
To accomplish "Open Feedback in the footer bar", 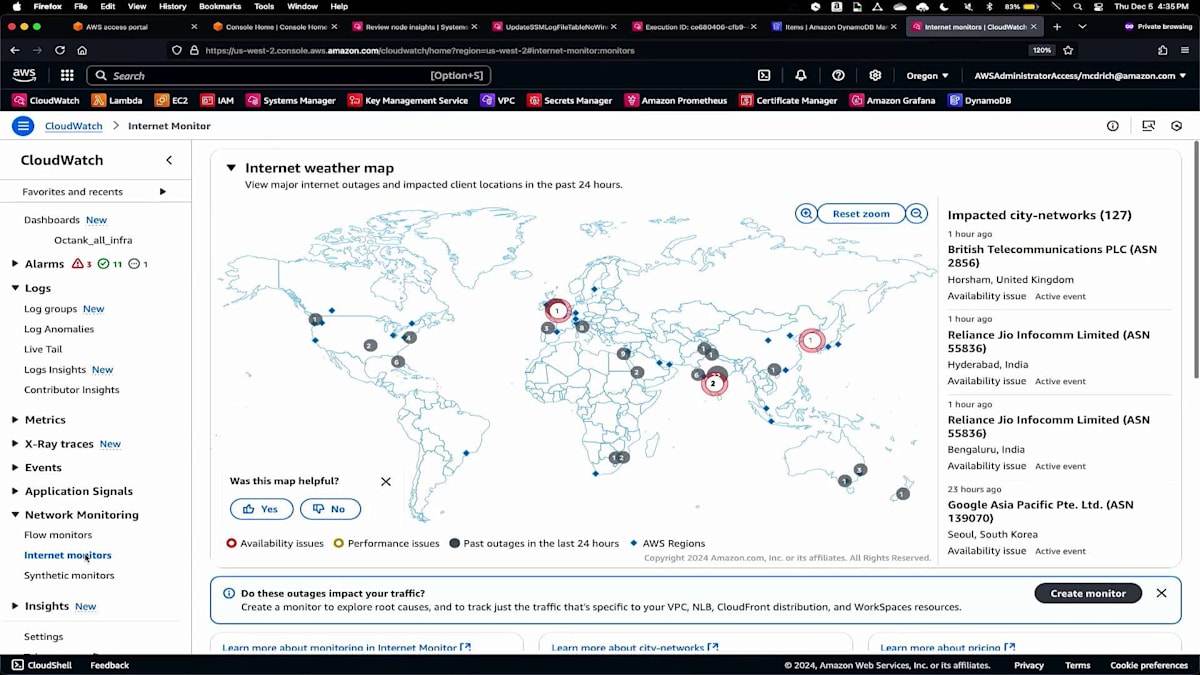I will tap(110, 665).
